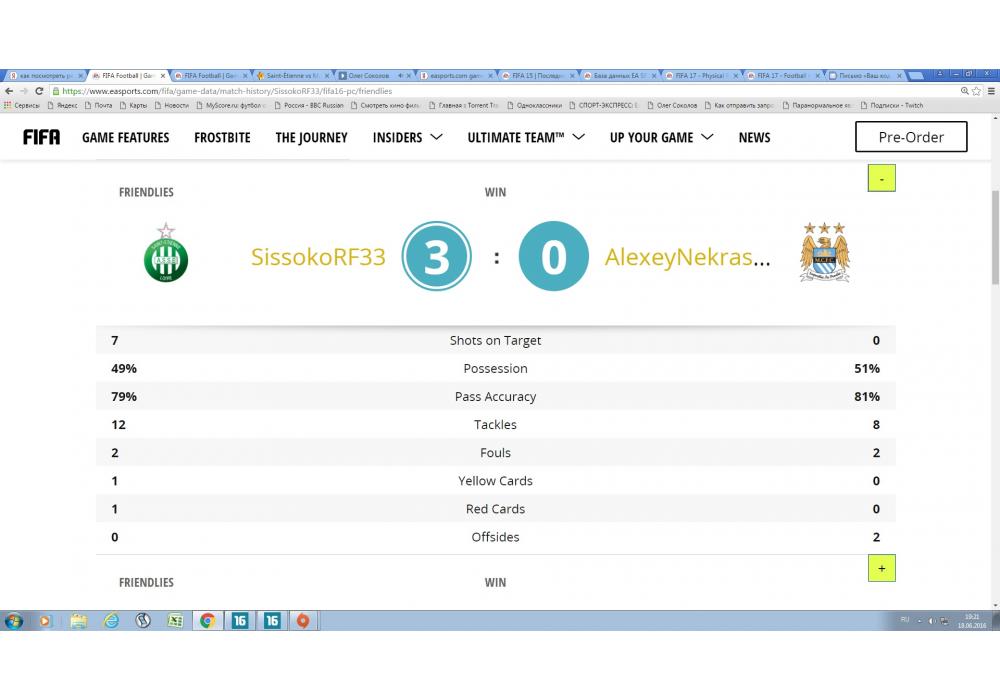Expand the INSIDERS dropdown chevron

click(436, 137)
